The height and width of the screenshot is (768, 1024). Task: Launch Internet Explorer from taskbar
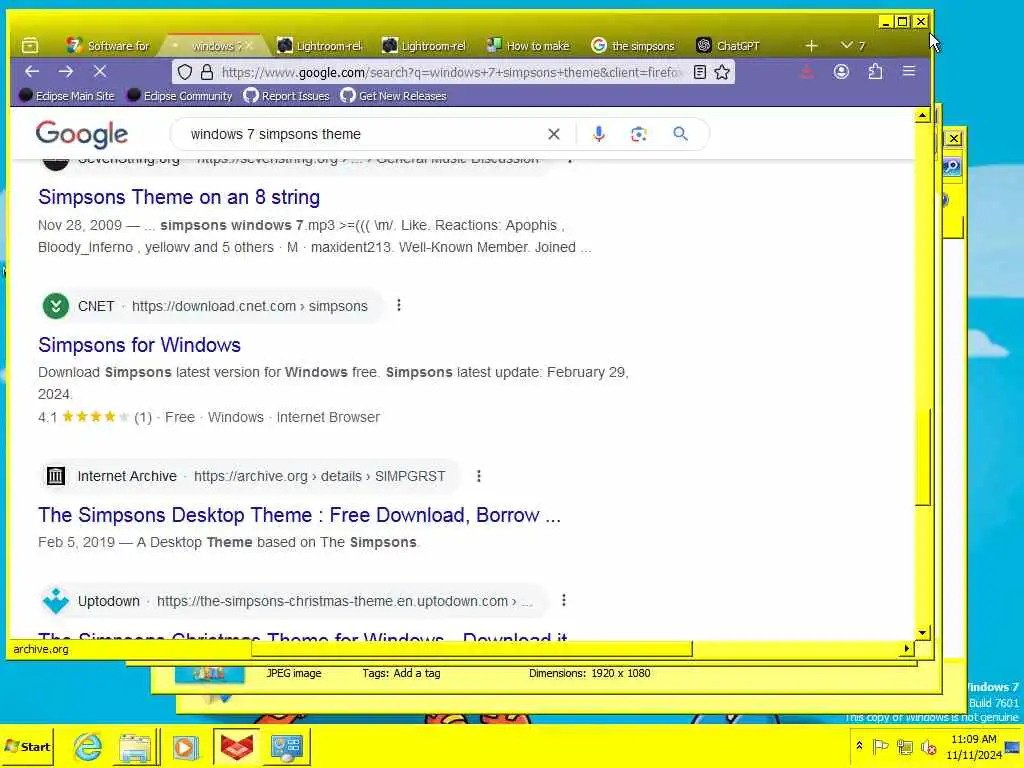88,746
